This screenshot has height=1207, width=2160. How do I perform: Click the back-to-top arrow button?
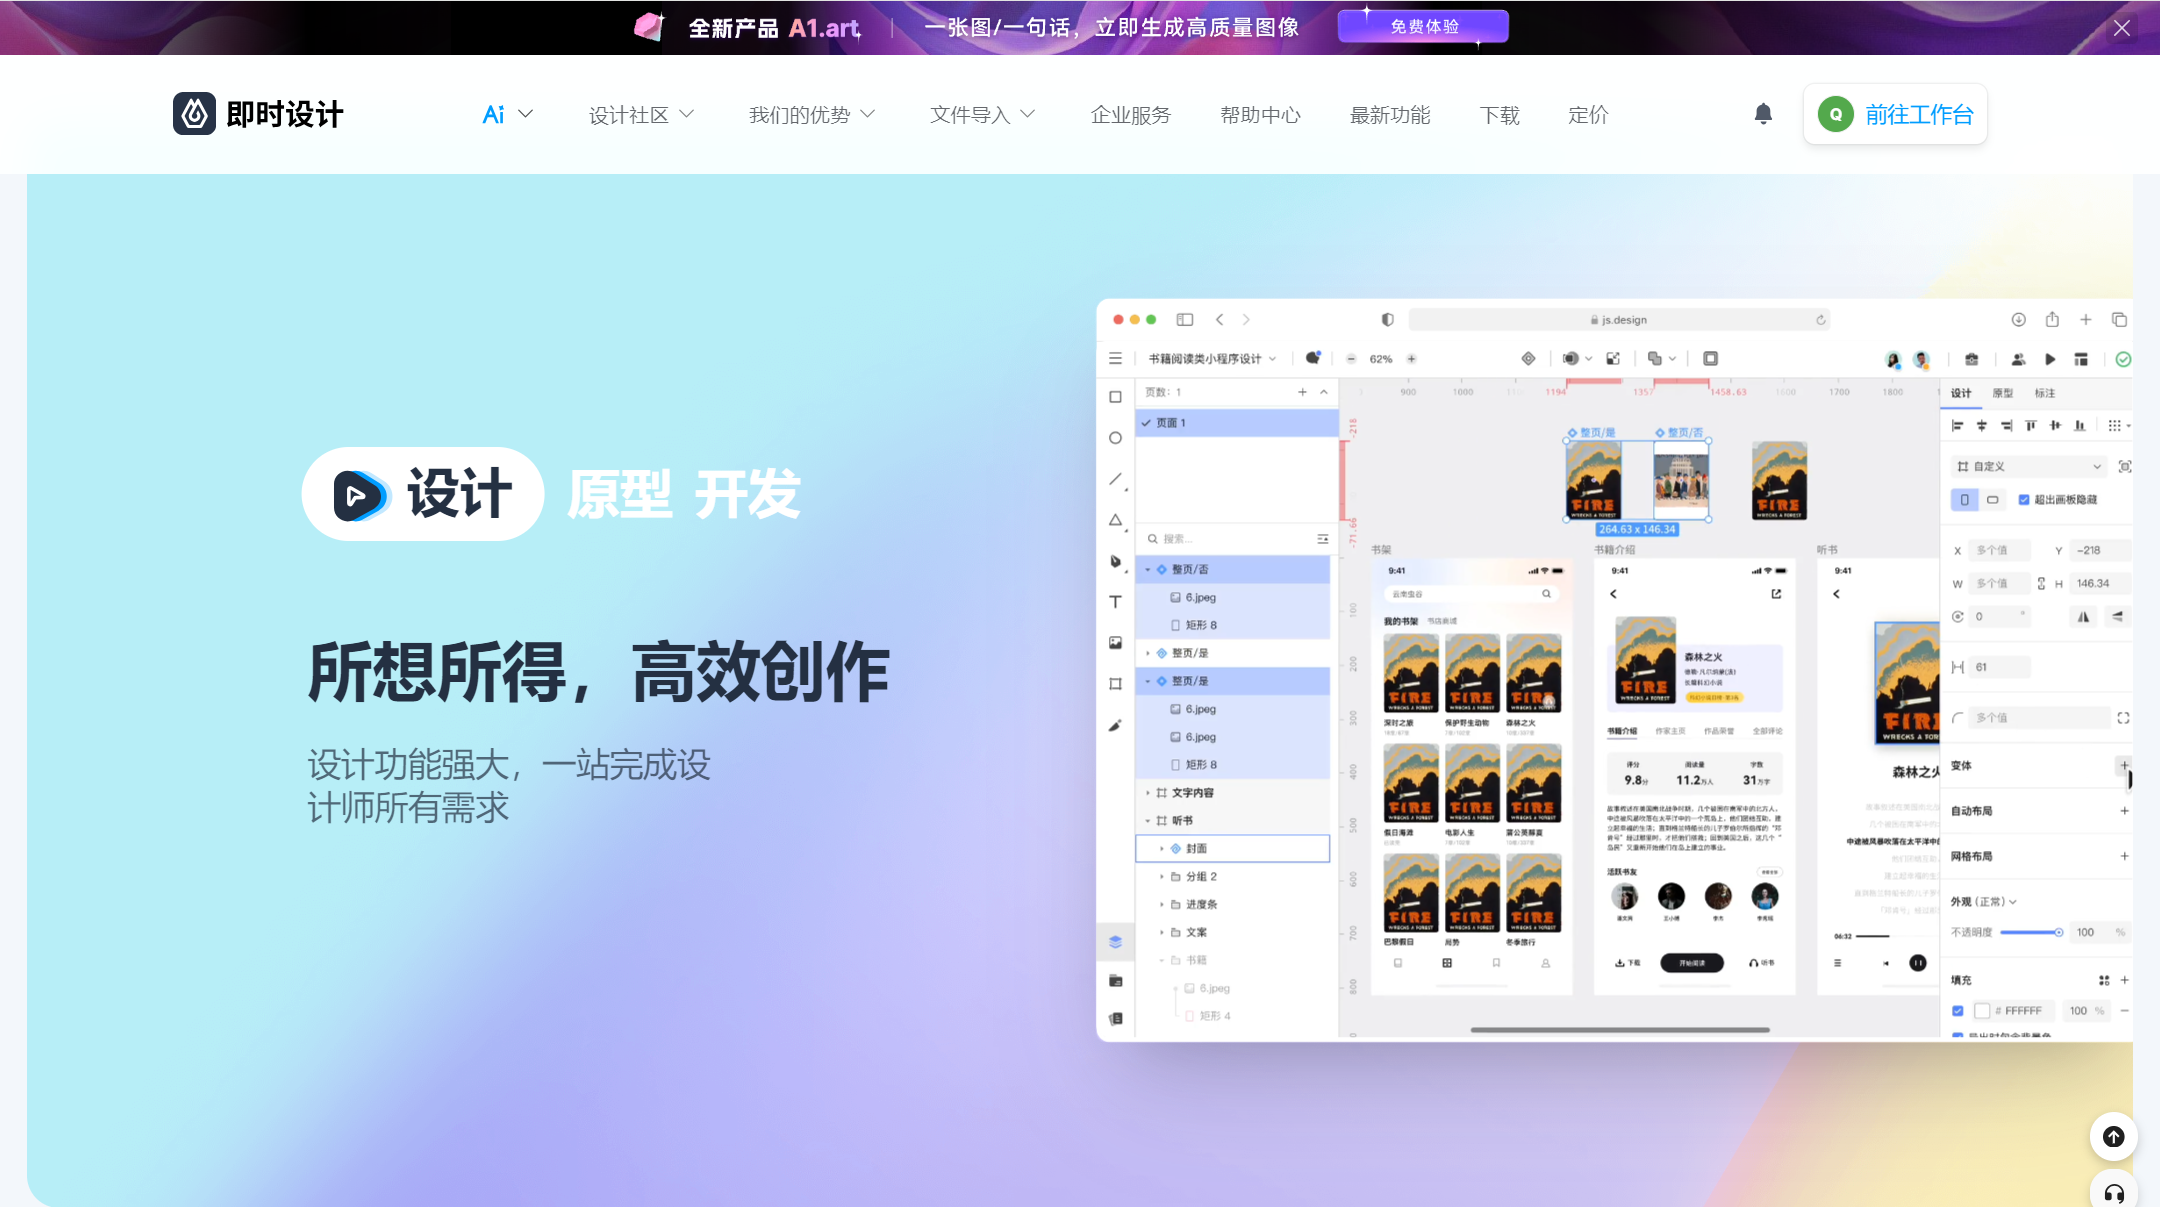click(x=2114, y=1136)
